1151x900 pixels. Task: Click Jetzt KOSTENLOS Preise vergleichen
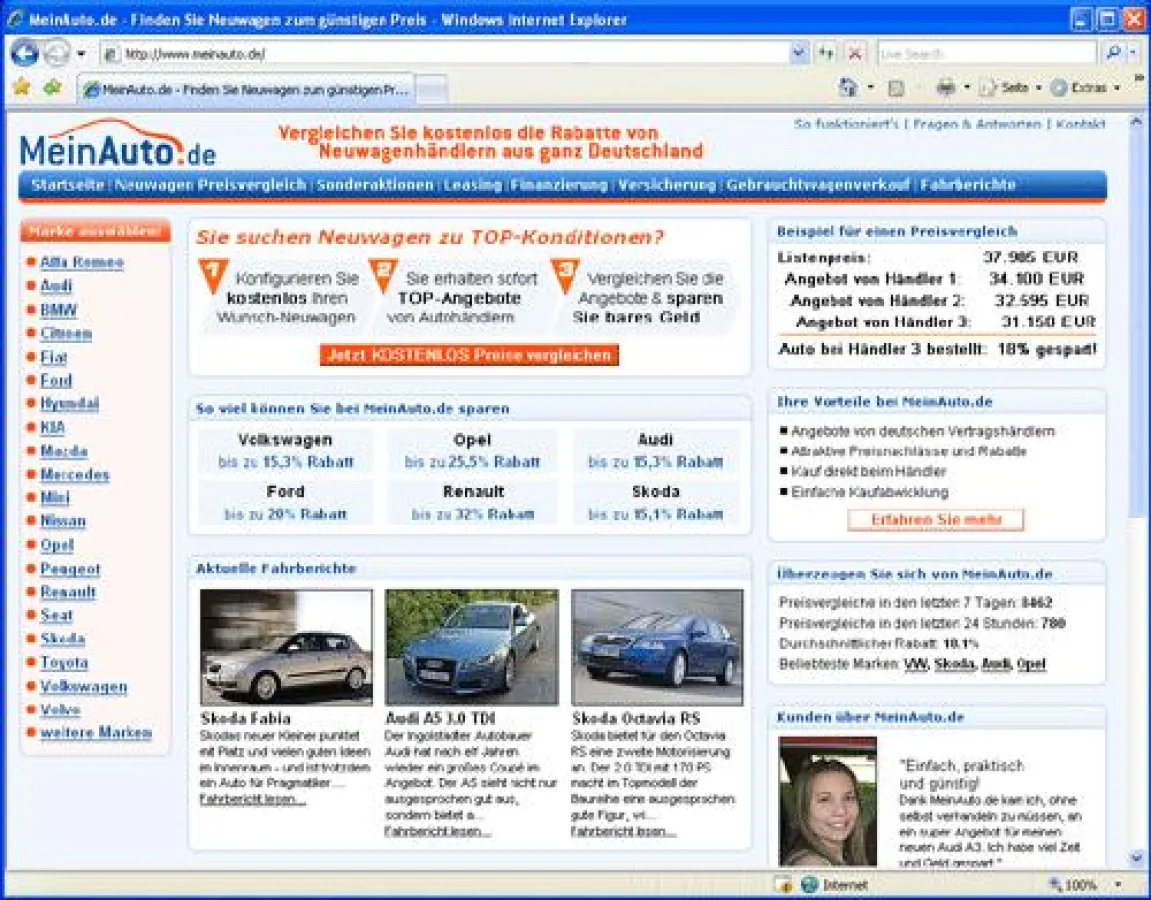tap(470, 355)
